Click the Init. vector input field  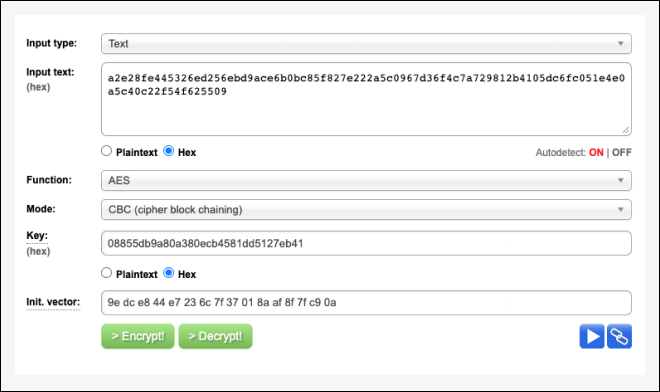[366, 303]
